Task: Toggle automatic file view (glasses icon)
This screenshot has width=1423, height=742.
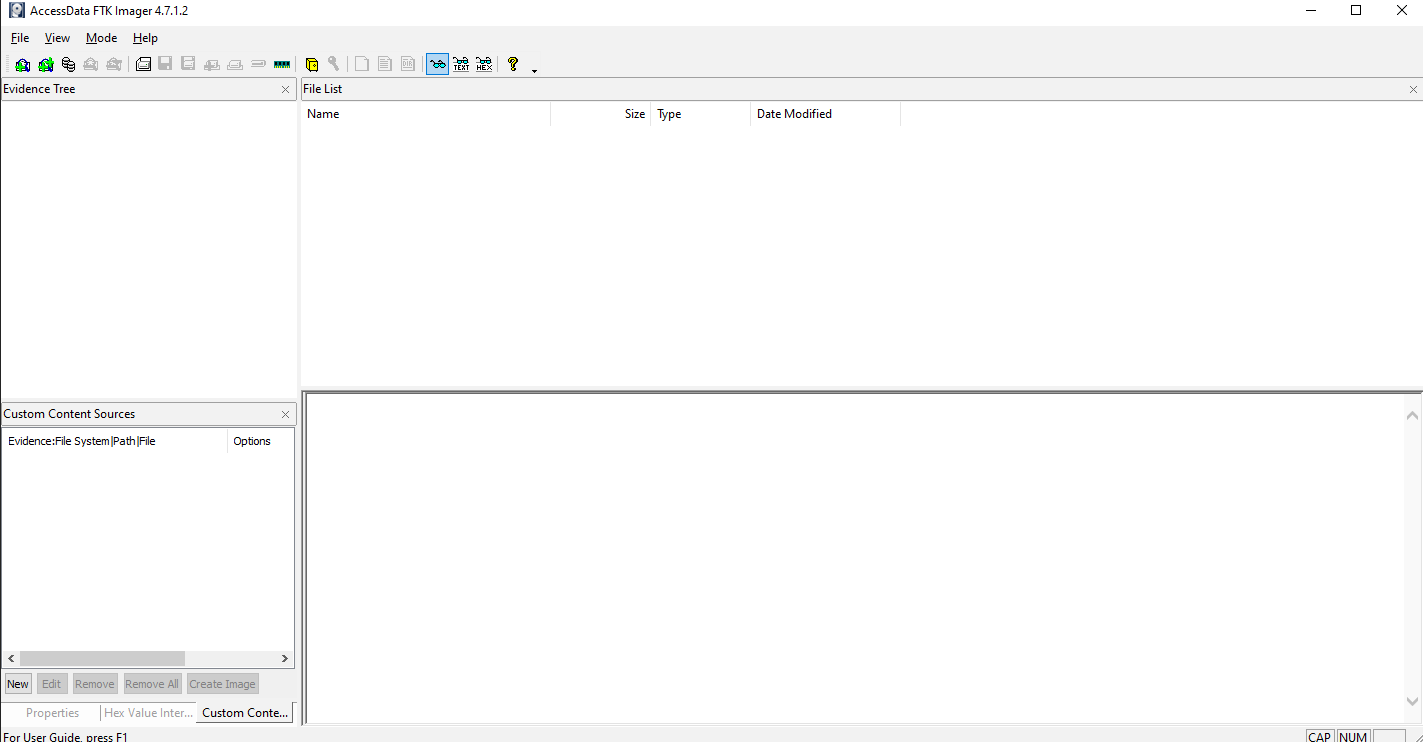Action: [437, 64]
